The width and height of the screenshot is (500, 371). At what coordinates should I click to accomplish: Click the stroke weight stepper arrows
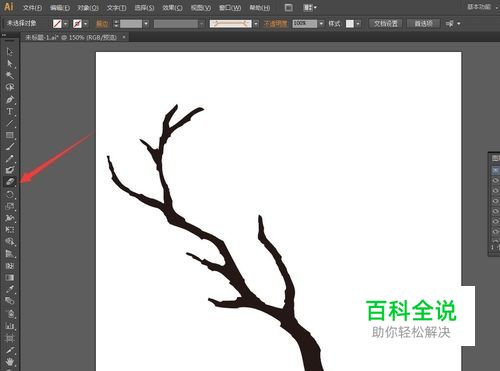116,24
